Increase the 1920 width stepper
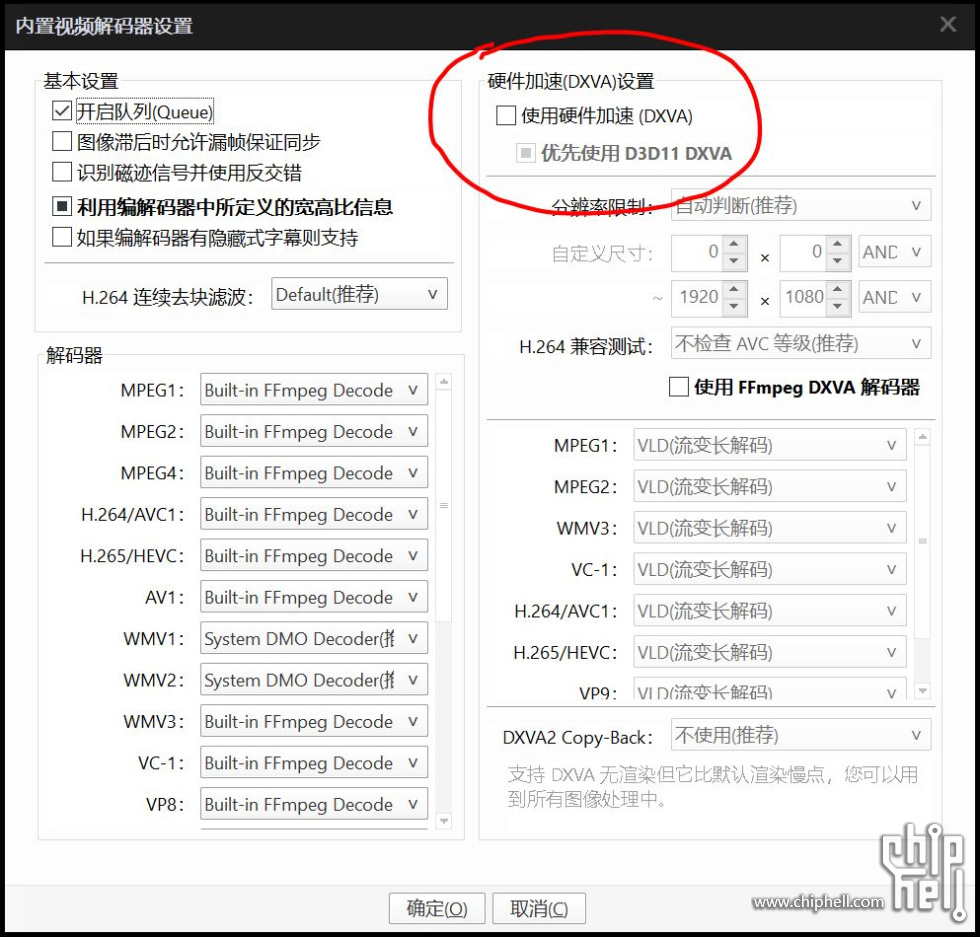This screenshot has width=980, height=937. pyautogui.click(x=734, y=289)
